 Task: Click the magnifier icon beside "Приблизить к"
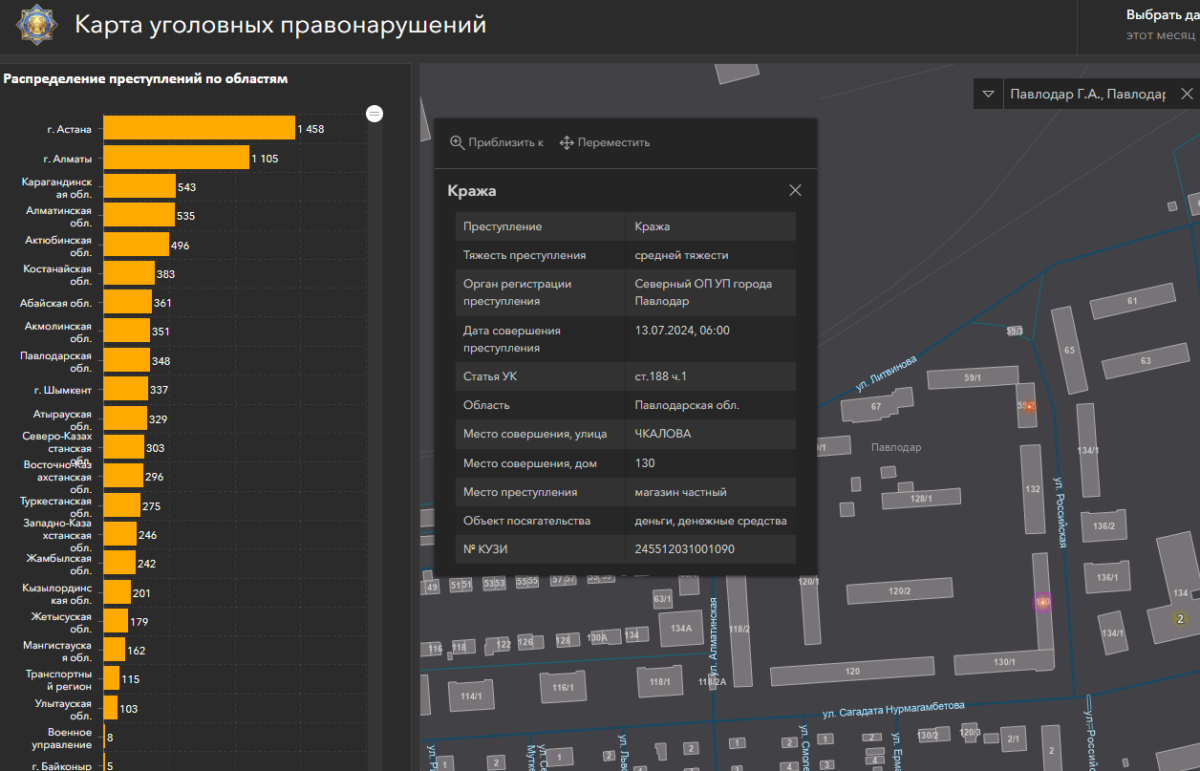pos(457,143)
